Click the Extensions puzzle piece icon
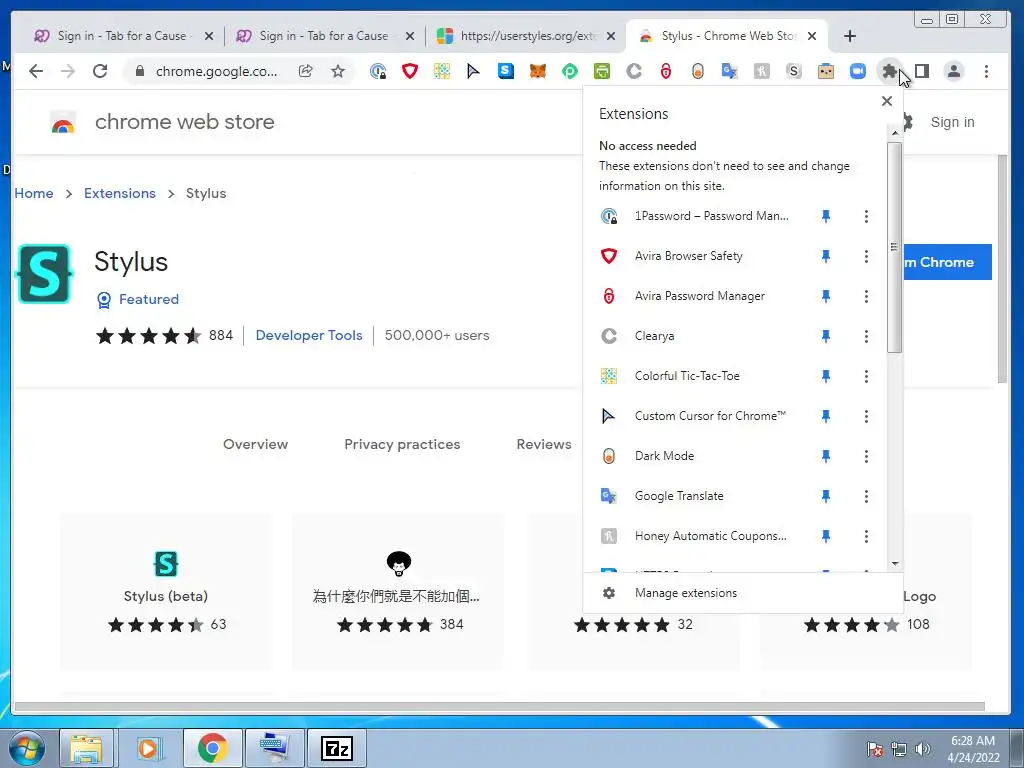This screenshot has height=768, width=1024. (x=889, y=71)
